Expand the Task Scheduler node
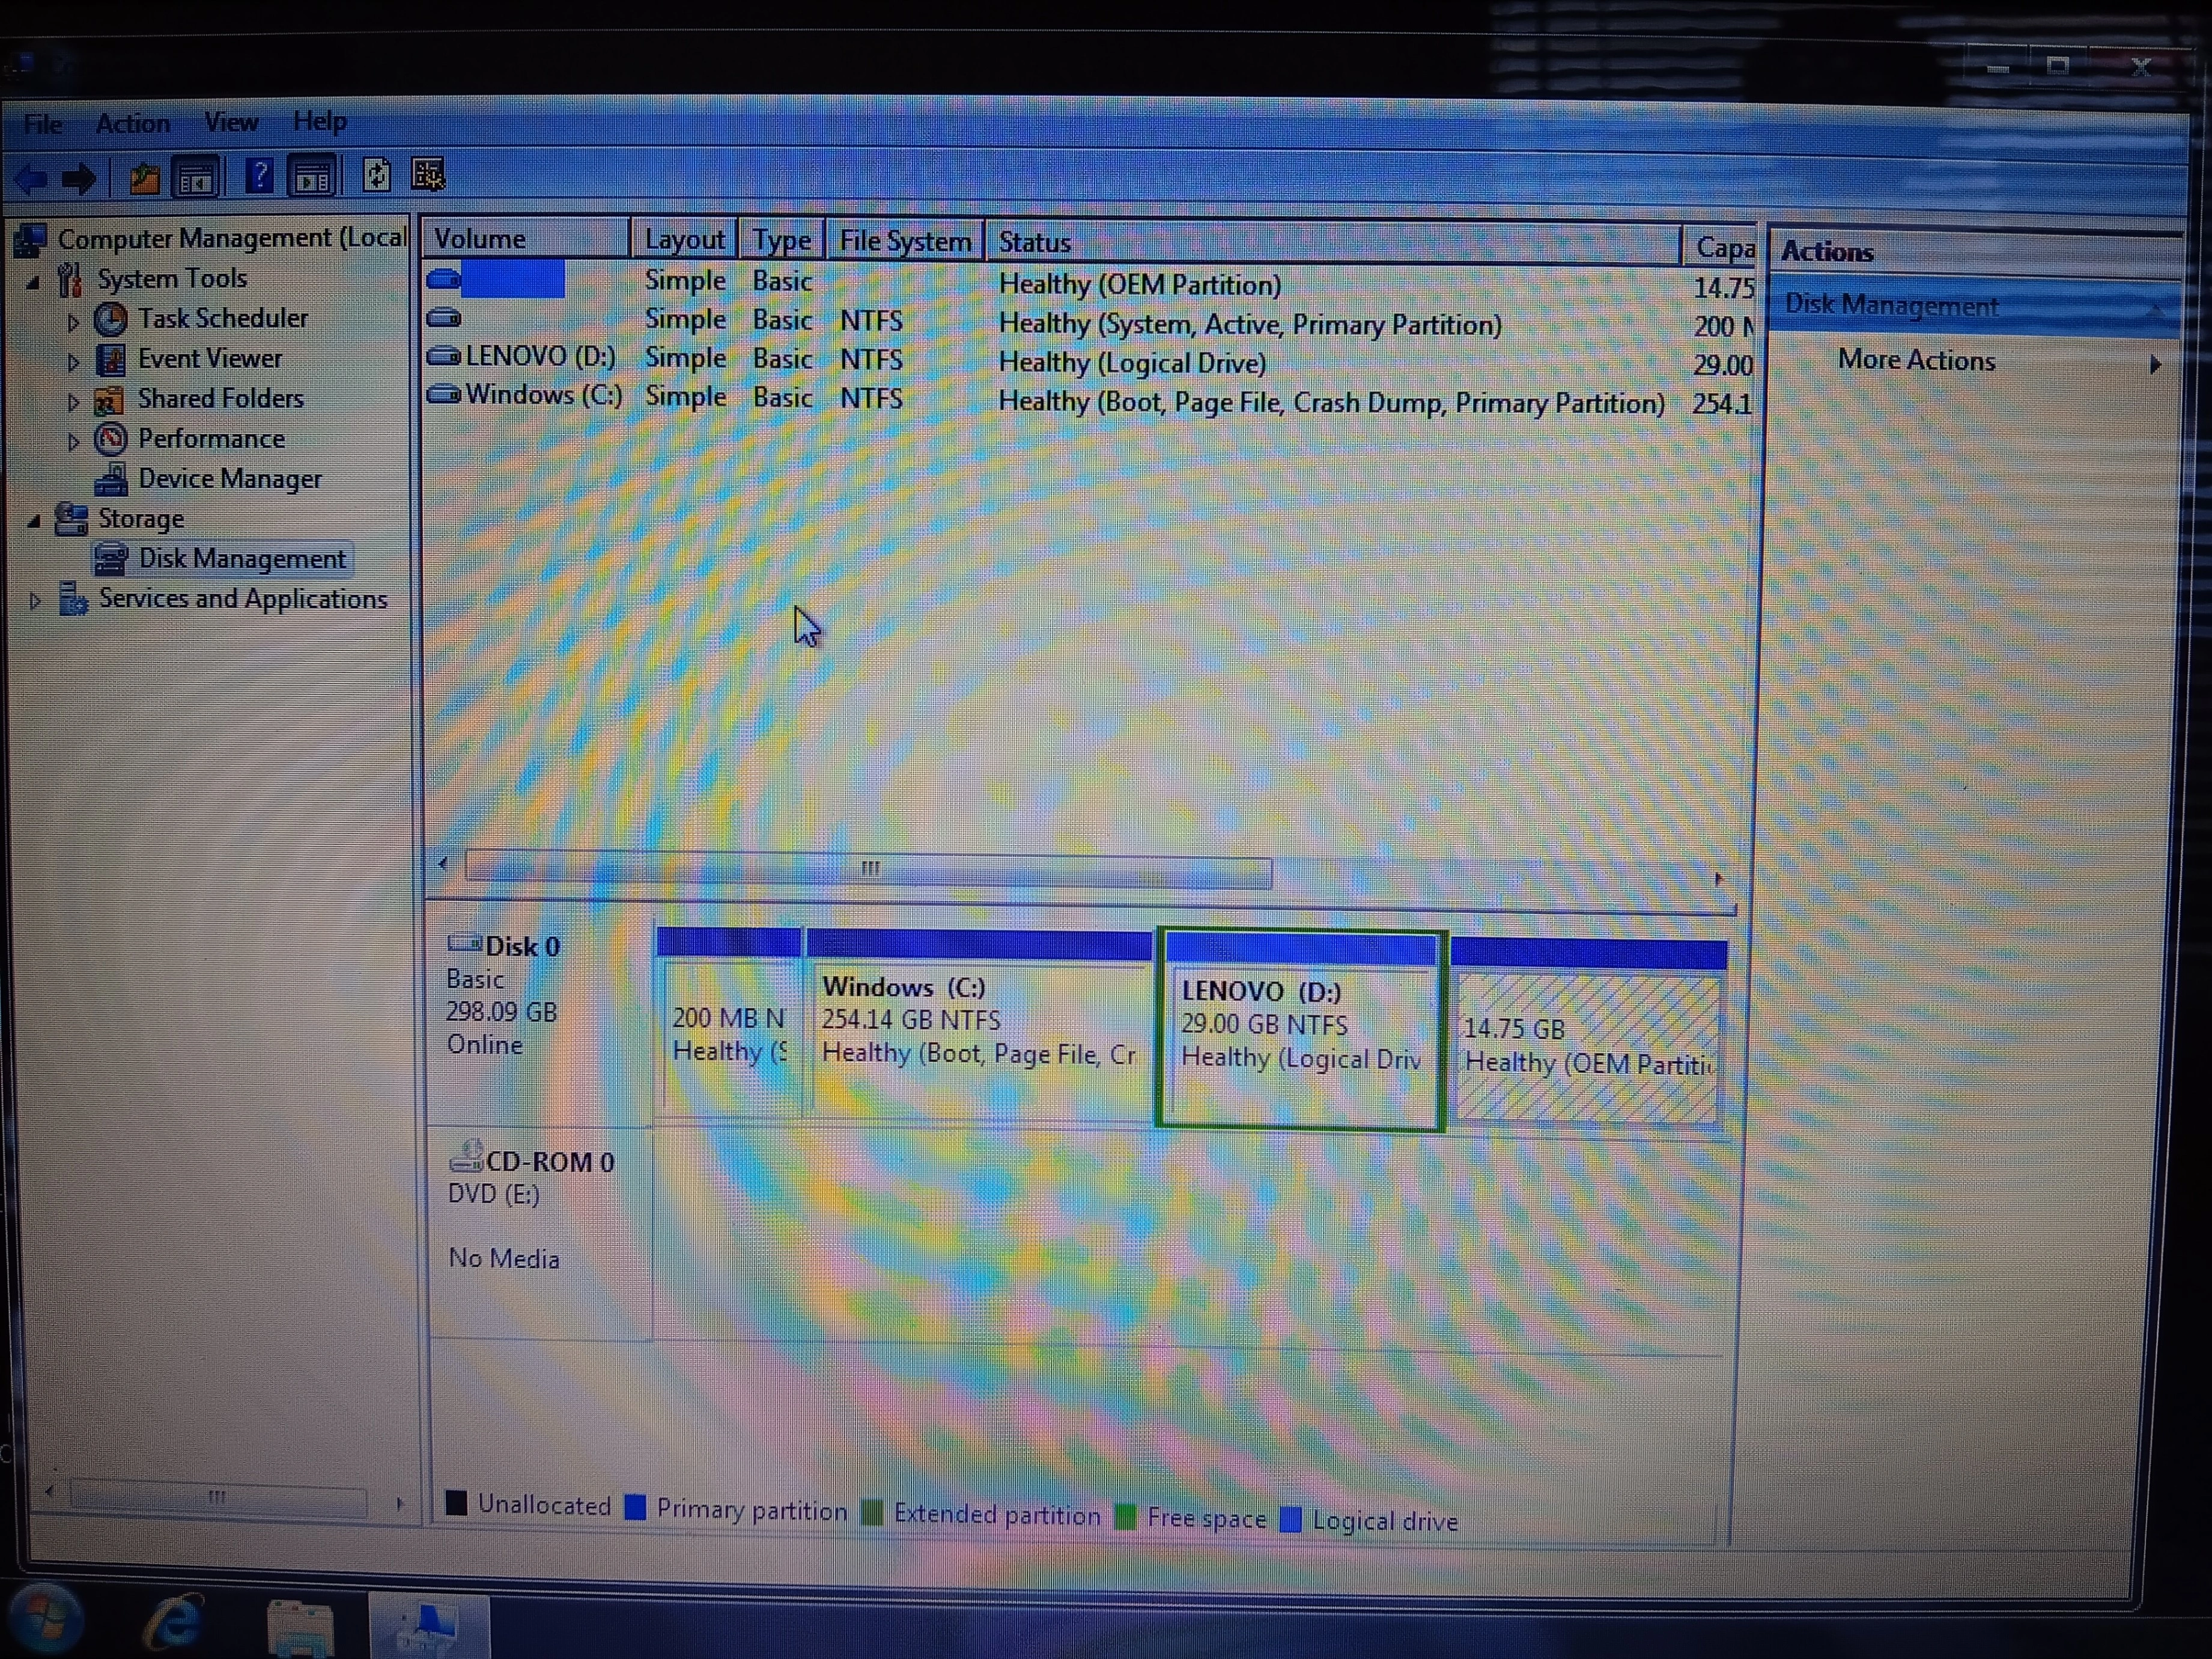Viewport: 2212px width, 1659px height. pos(73,322)
